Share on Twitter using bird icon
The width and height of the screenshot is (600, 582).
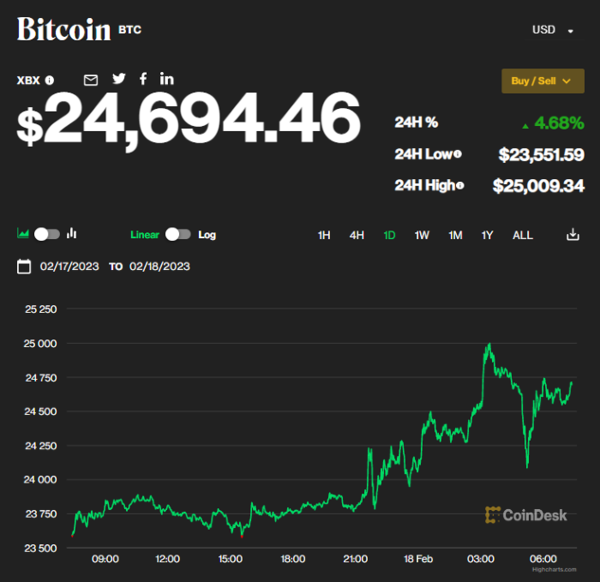(119, 79)
